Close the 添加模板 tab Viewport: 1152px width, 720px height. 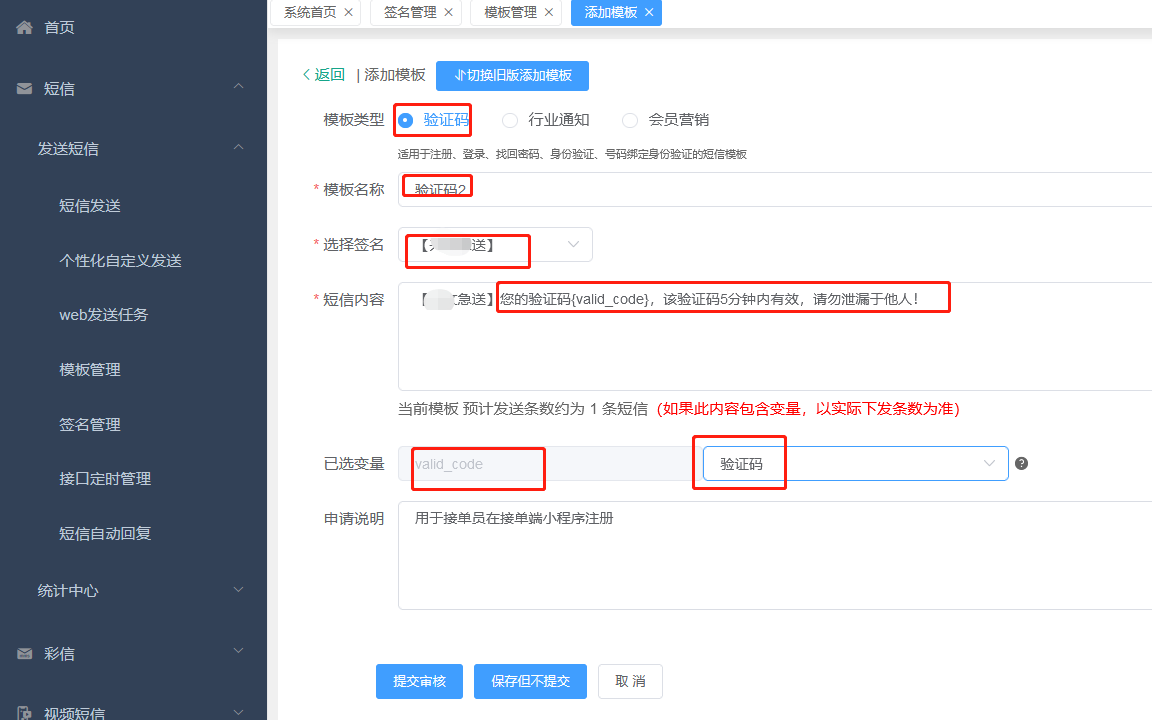649,12
